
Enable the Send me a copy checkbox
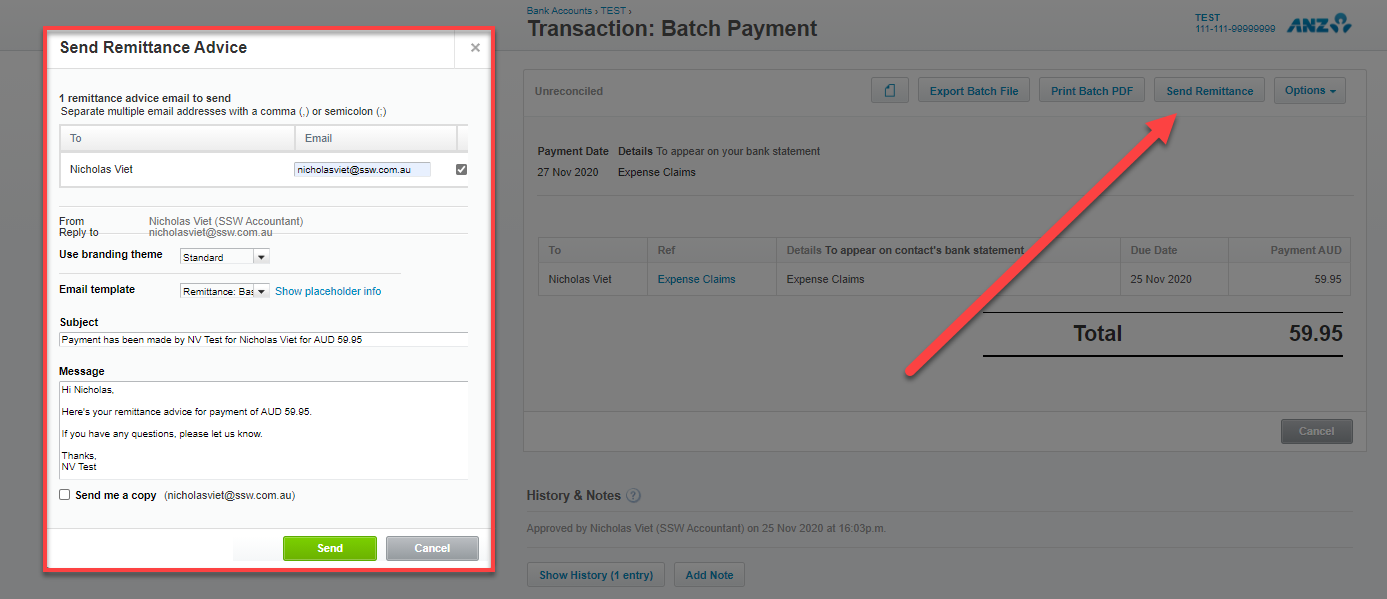click(x=65, y=495)
